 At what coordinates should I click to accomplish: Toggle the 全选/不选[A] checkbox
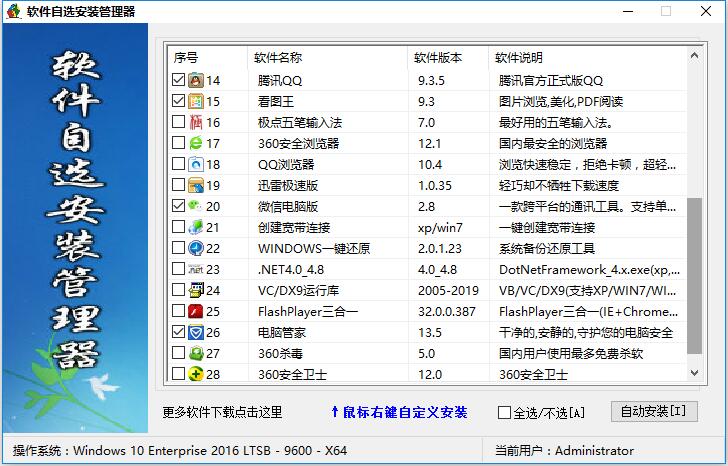point(504,412)
